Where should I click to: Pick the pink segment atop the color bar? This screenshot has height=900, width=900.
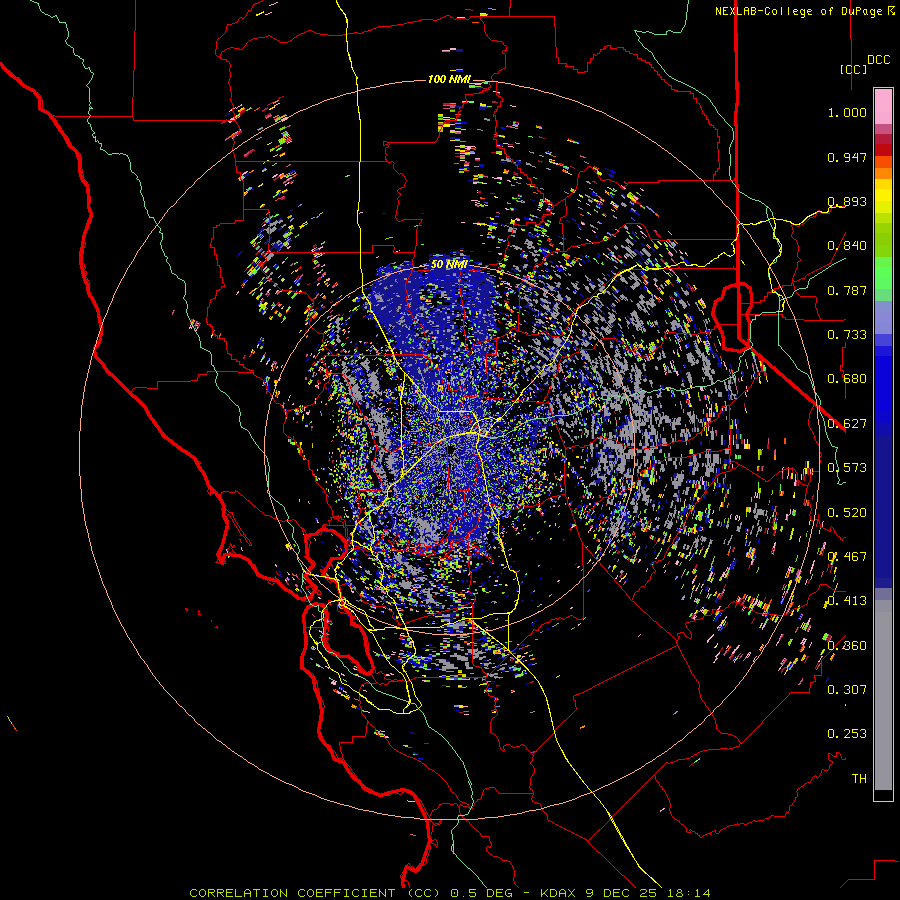pos(883,106)
